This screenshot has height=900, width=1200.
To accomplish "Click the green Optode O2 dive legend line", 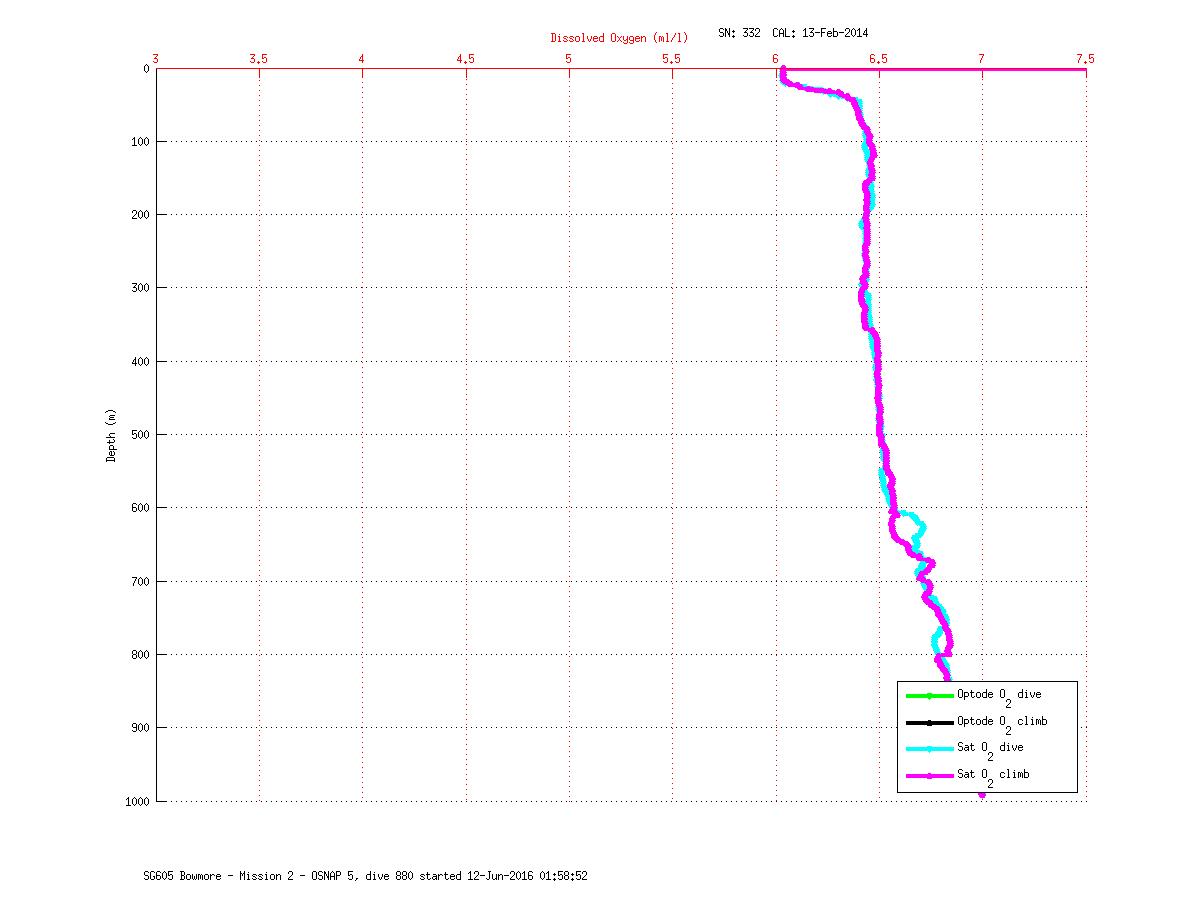I will click(929, 696).
